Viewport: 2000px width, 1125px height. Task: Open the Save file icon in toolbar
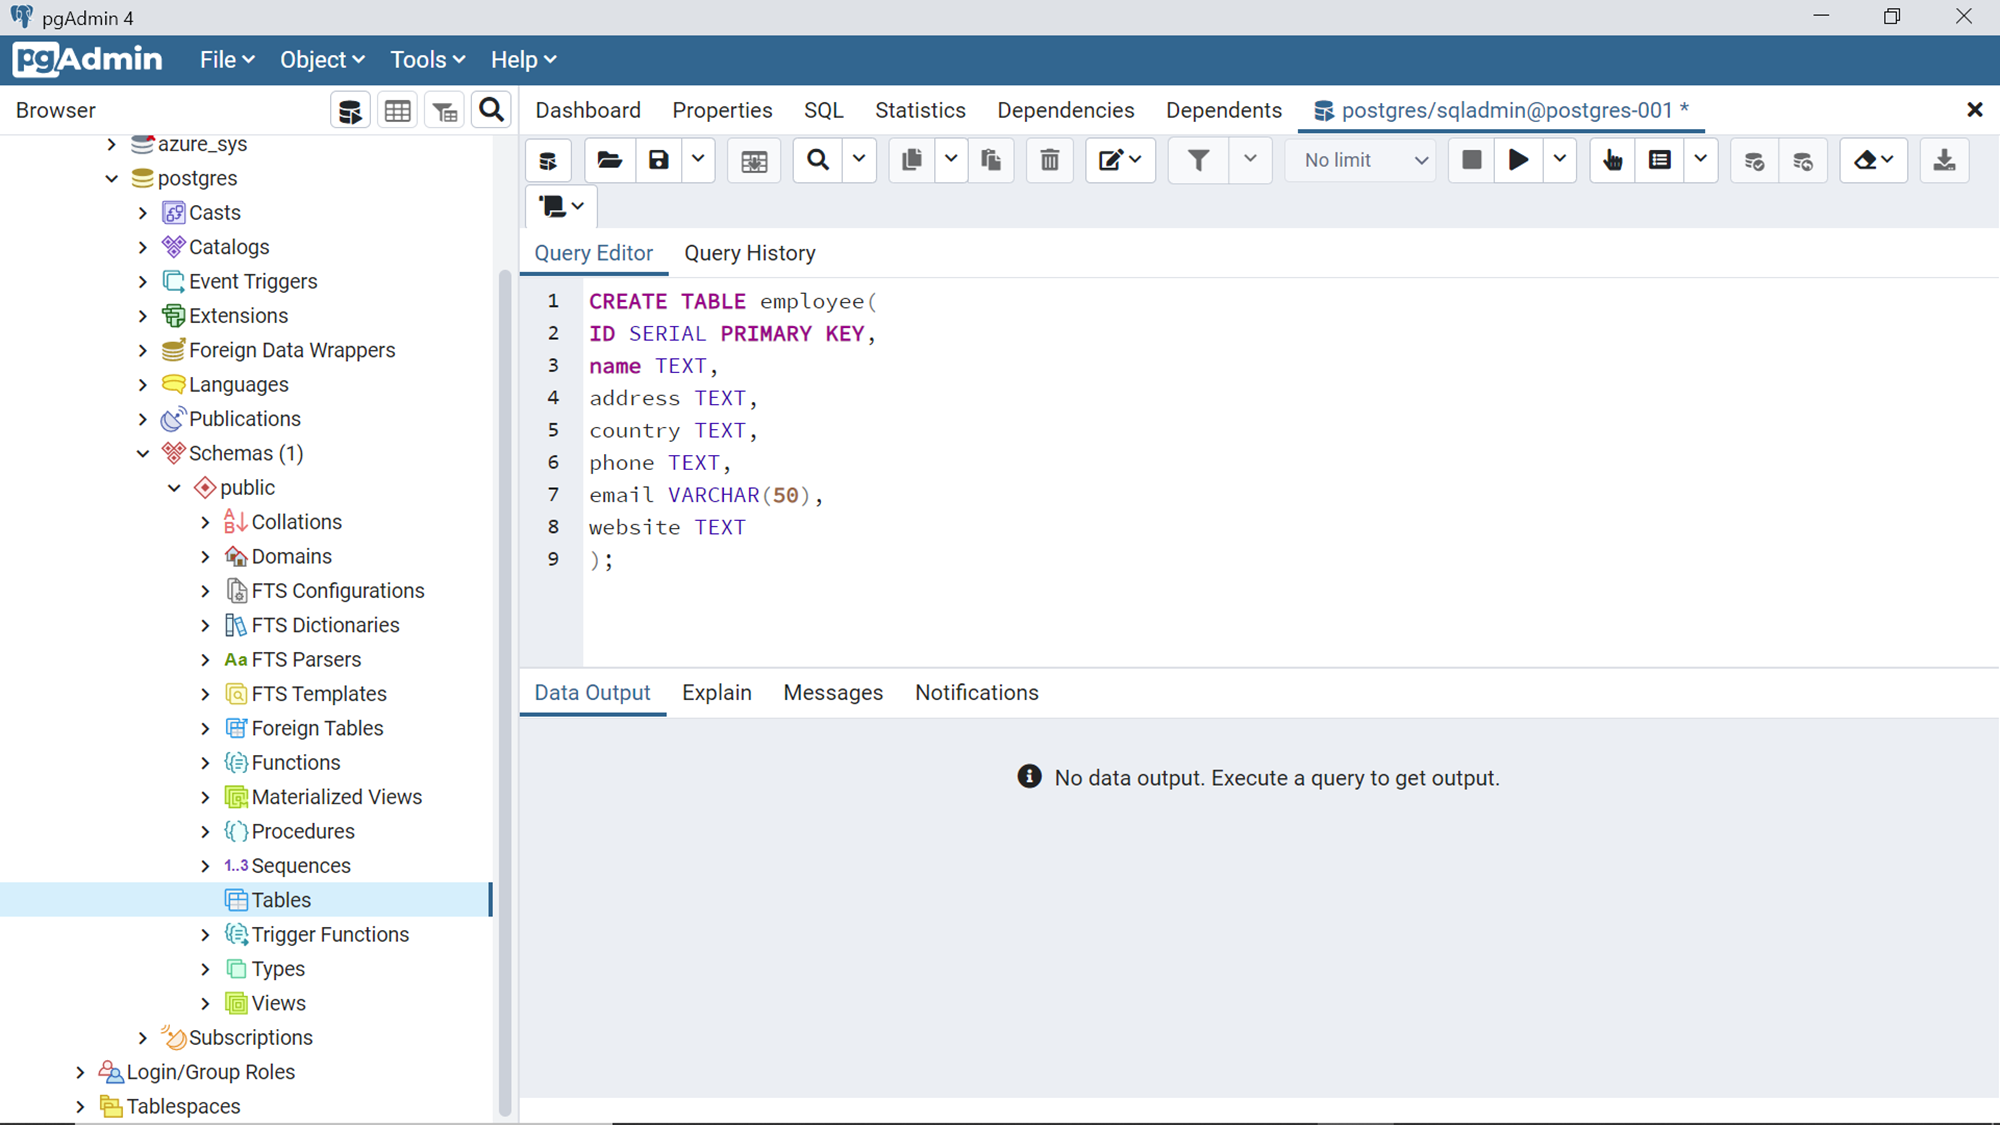[658, 159]
